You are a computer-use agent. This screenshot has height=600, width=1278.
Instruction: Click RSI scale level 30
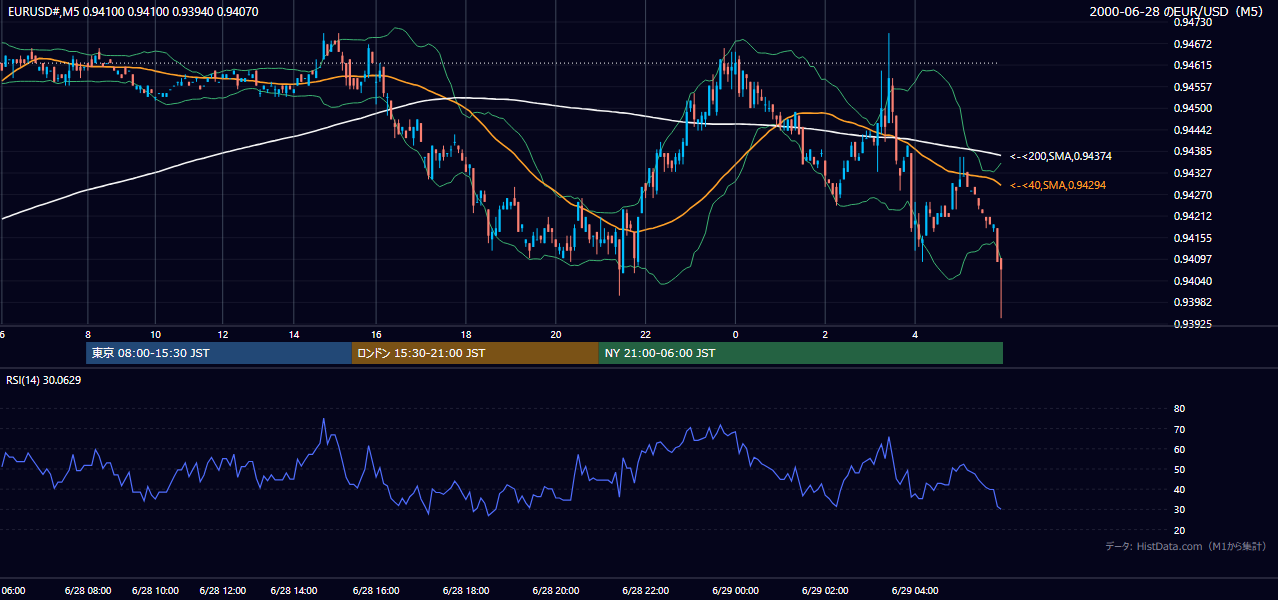(1179, 510)
